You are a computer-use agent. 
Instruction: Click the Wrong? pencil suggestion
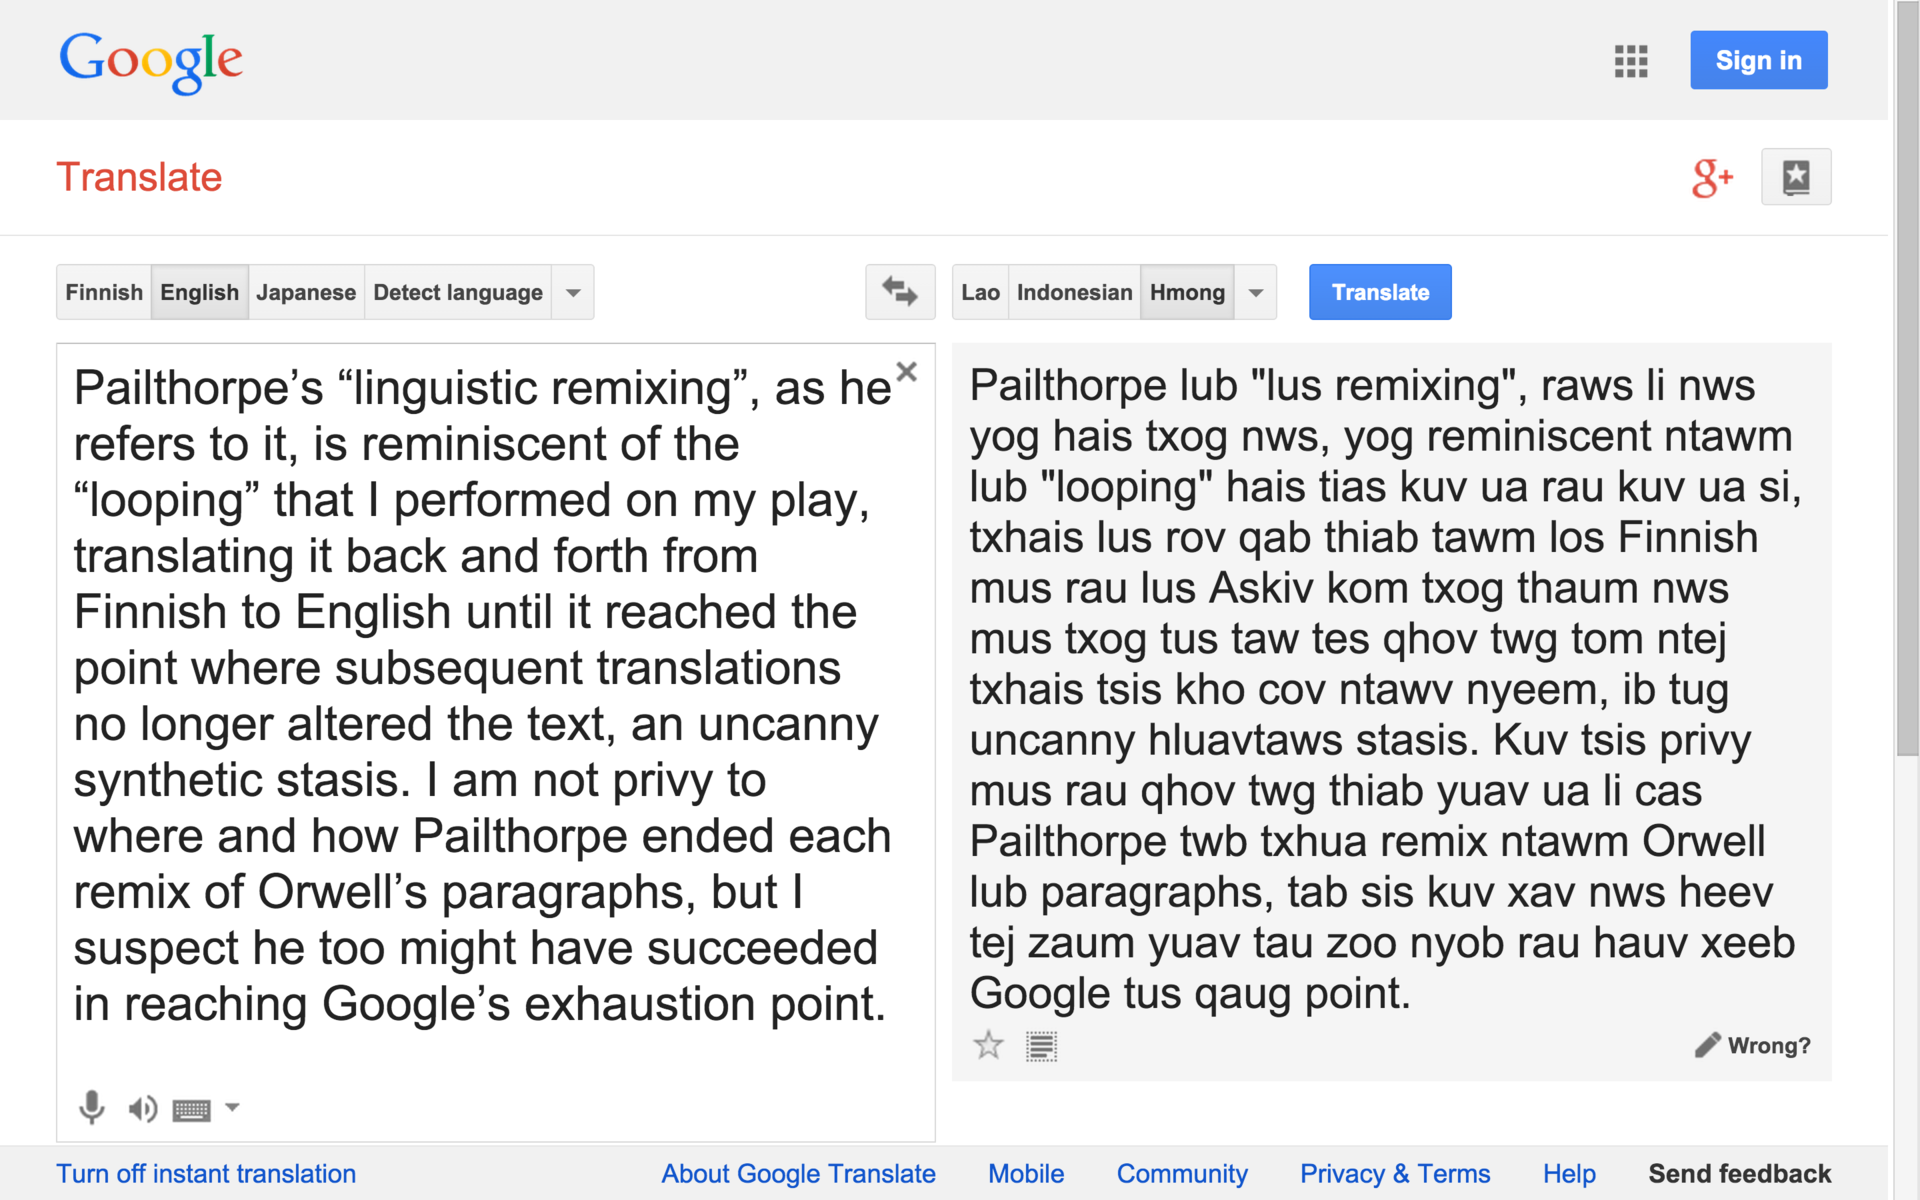tap(1753, 1045)
